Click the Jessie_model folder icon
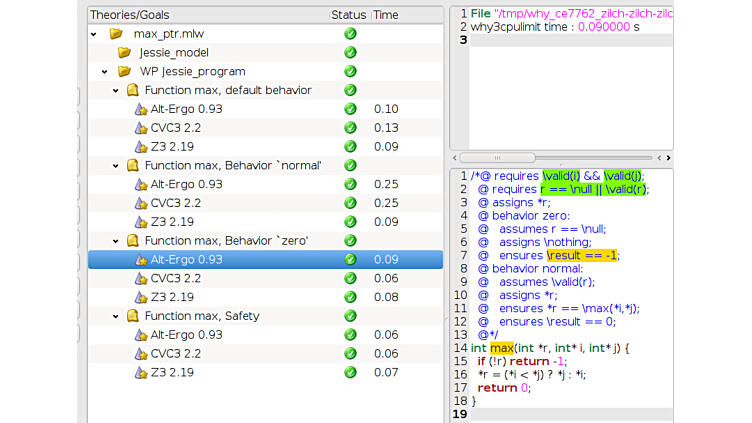The image size is (752, 423). pos(125,52)
